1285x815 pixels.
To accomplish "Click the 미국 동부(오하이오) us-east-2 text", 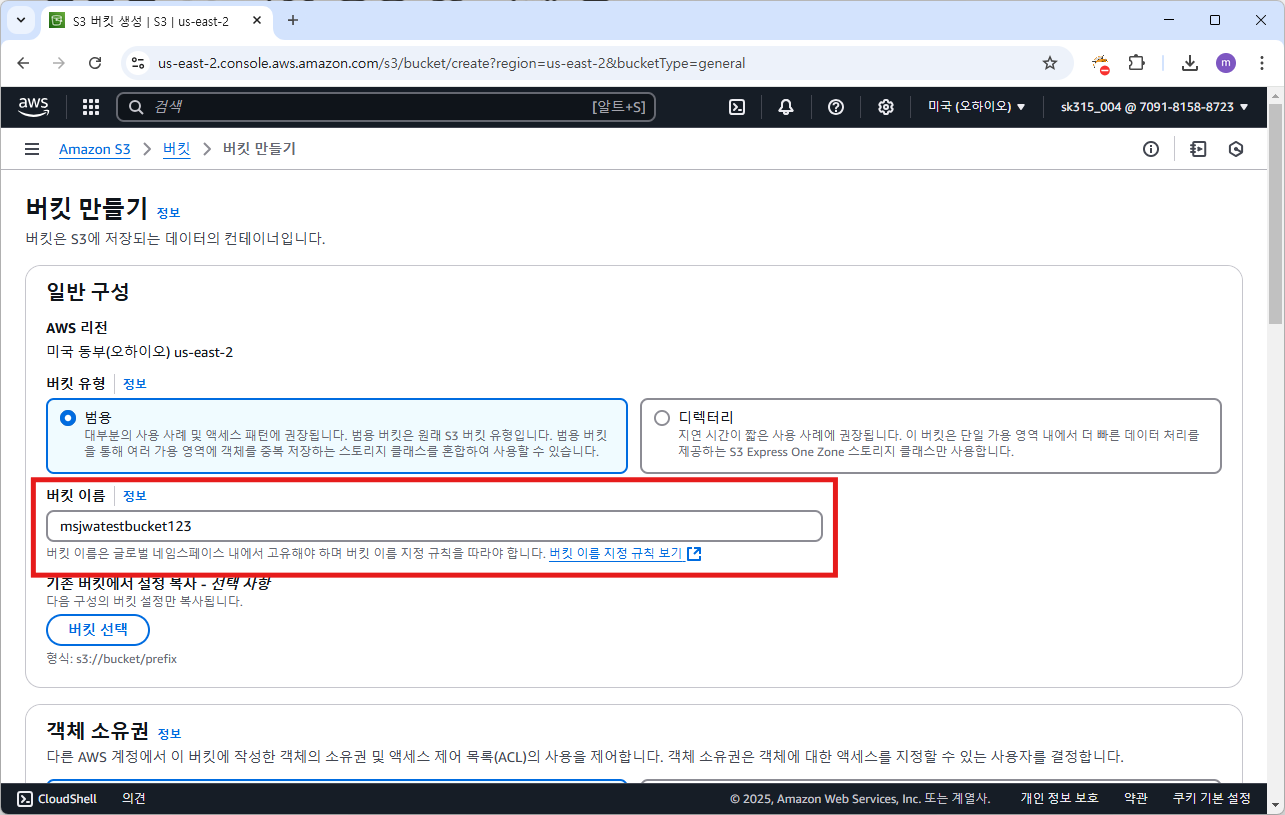I will point(140,352).
